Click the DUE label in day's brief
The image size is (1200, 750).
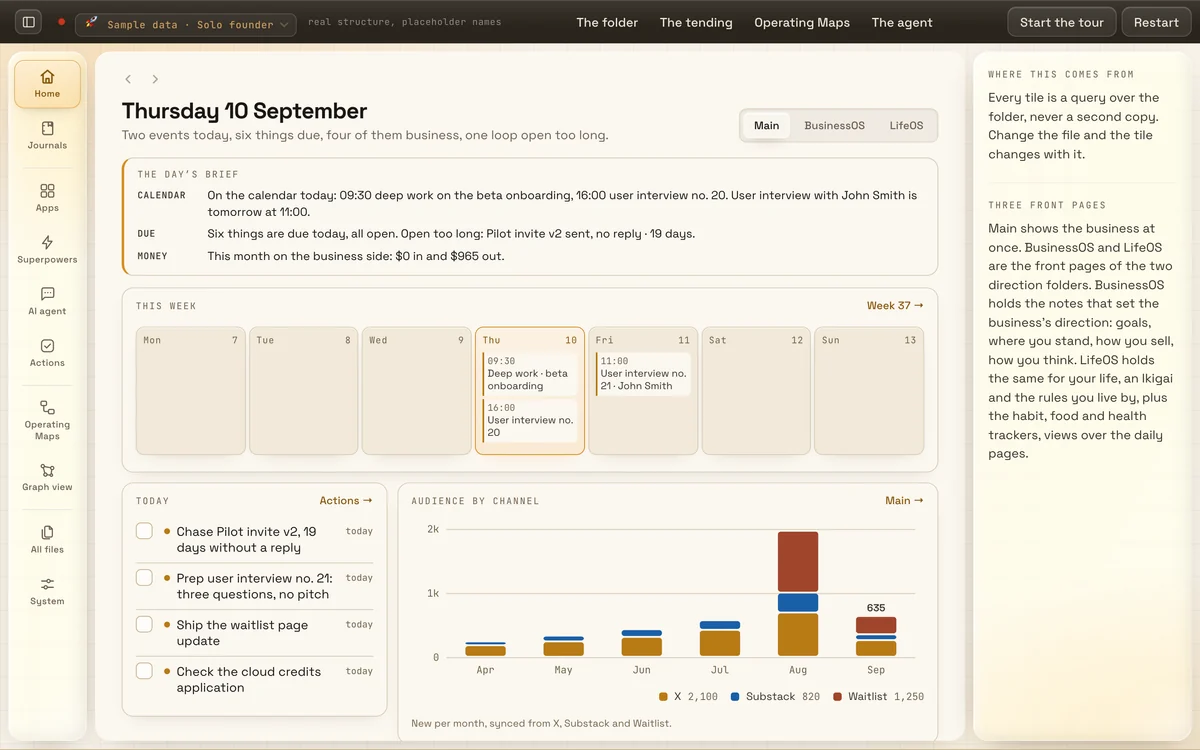point(146,234)
